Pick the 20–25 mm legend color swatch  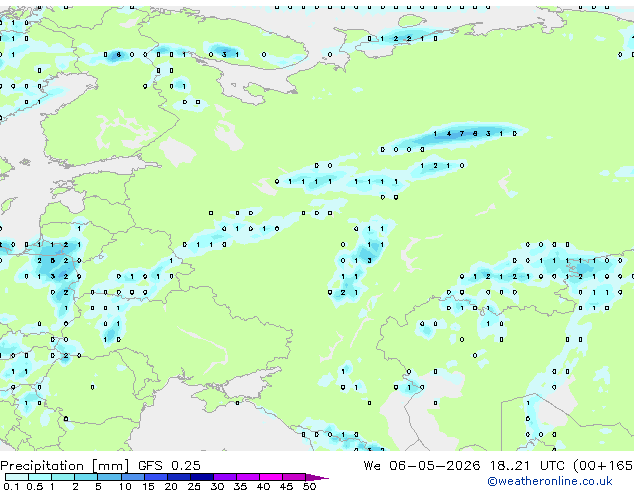(178, 477)
